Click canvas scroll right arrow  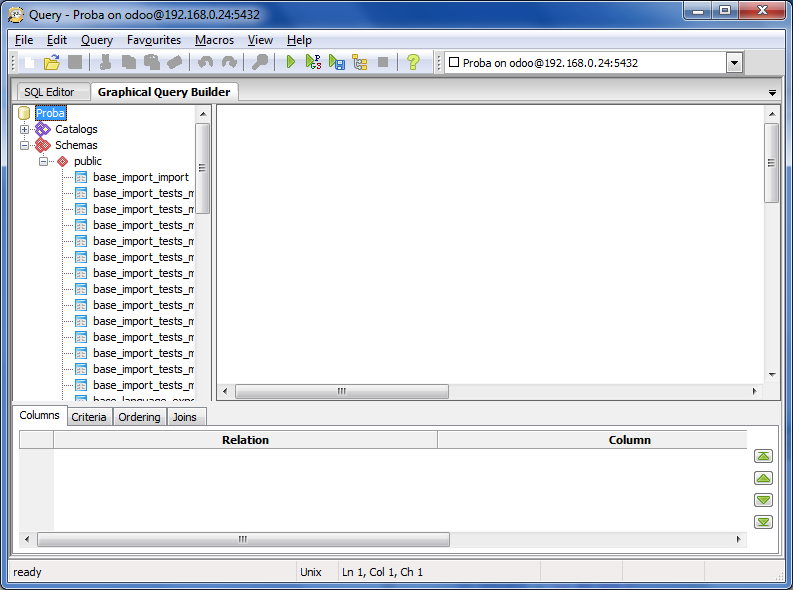click(x=755, y=391)
